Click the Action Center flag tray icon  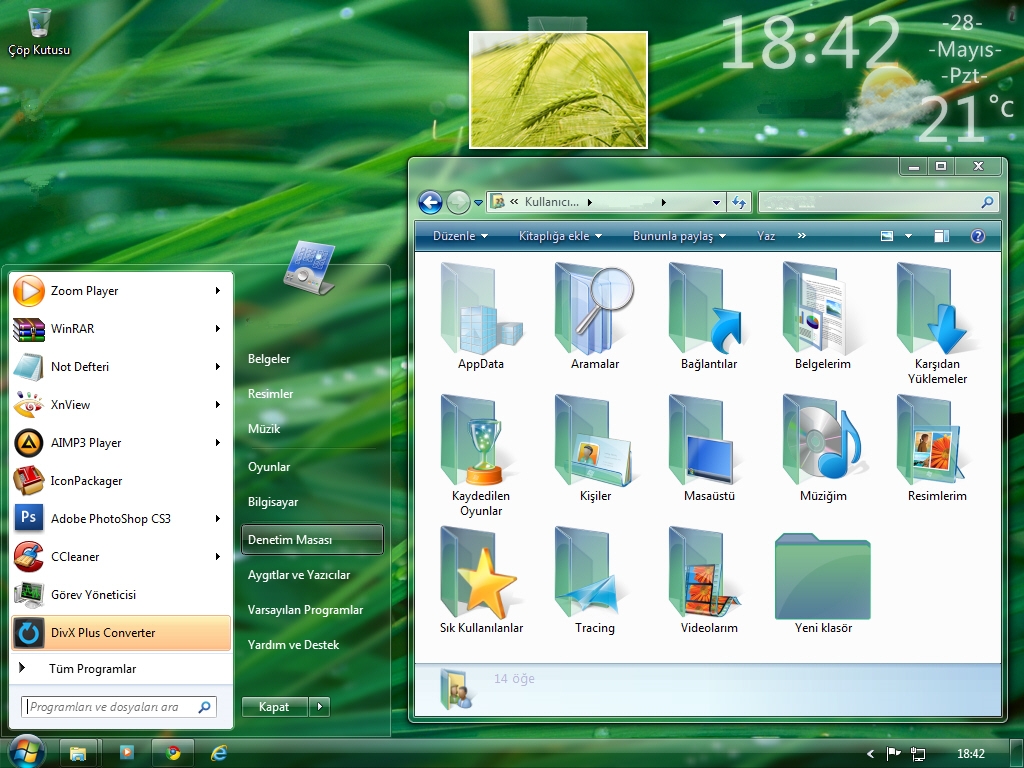893,754
